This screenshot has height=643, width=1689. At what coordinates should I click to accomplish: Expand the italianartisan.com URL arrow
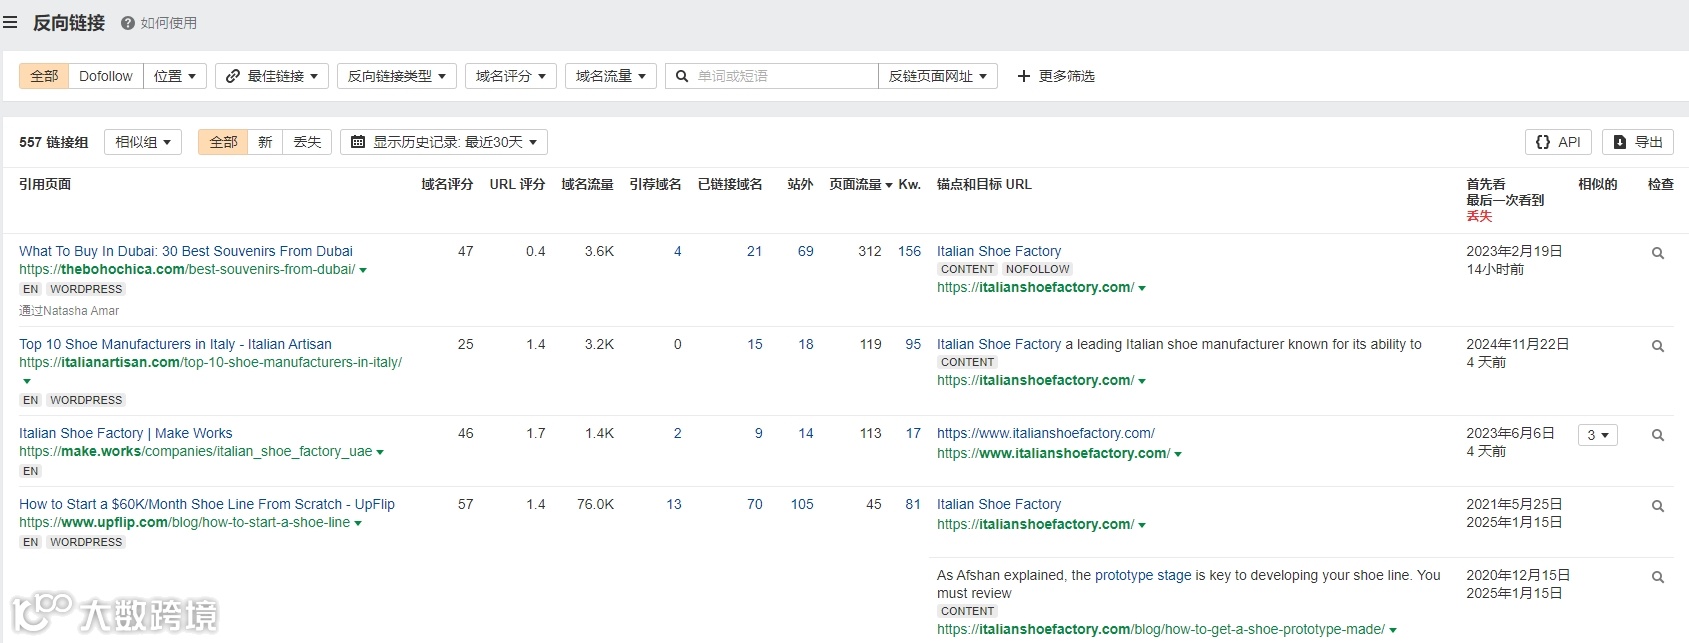27,381
